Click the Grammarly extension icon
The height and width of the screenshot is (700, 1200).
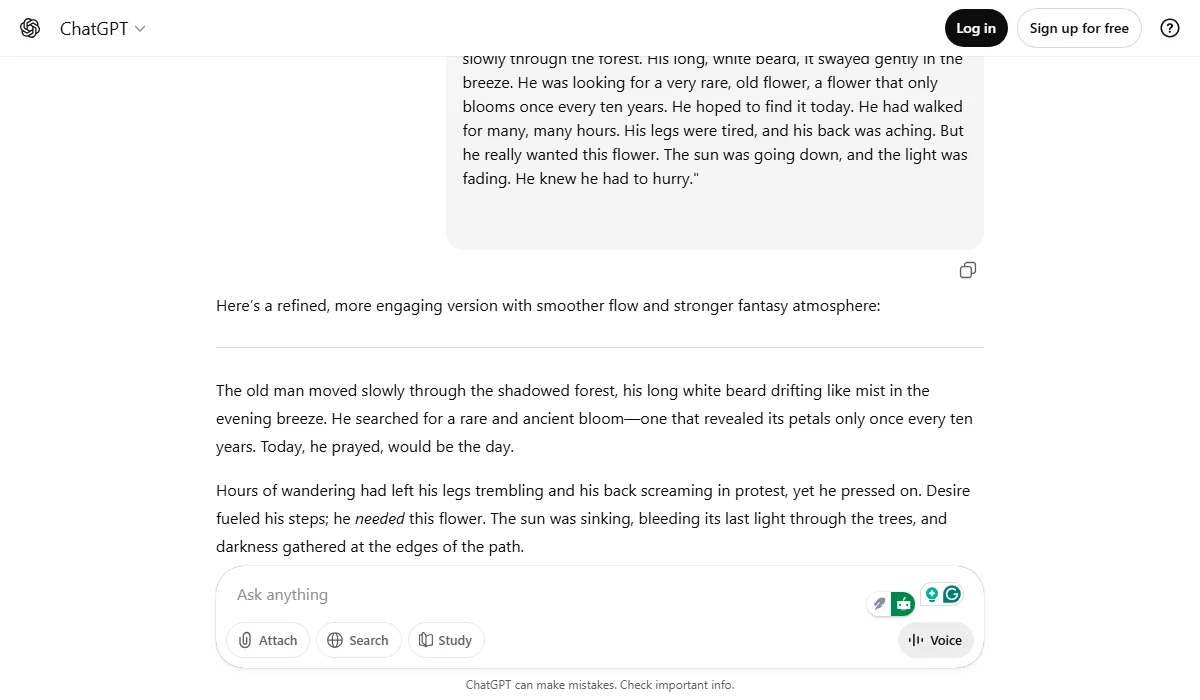coord(952,593)
